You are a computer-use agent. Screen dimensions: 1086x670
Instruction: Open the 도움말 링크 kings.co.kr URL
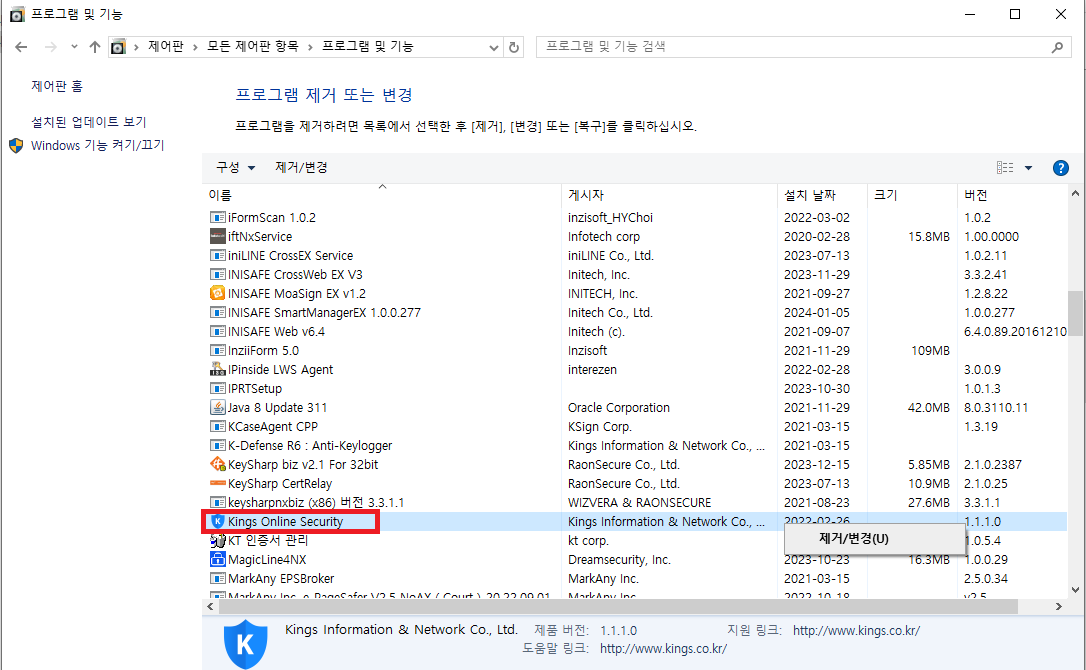click(663, 649)
